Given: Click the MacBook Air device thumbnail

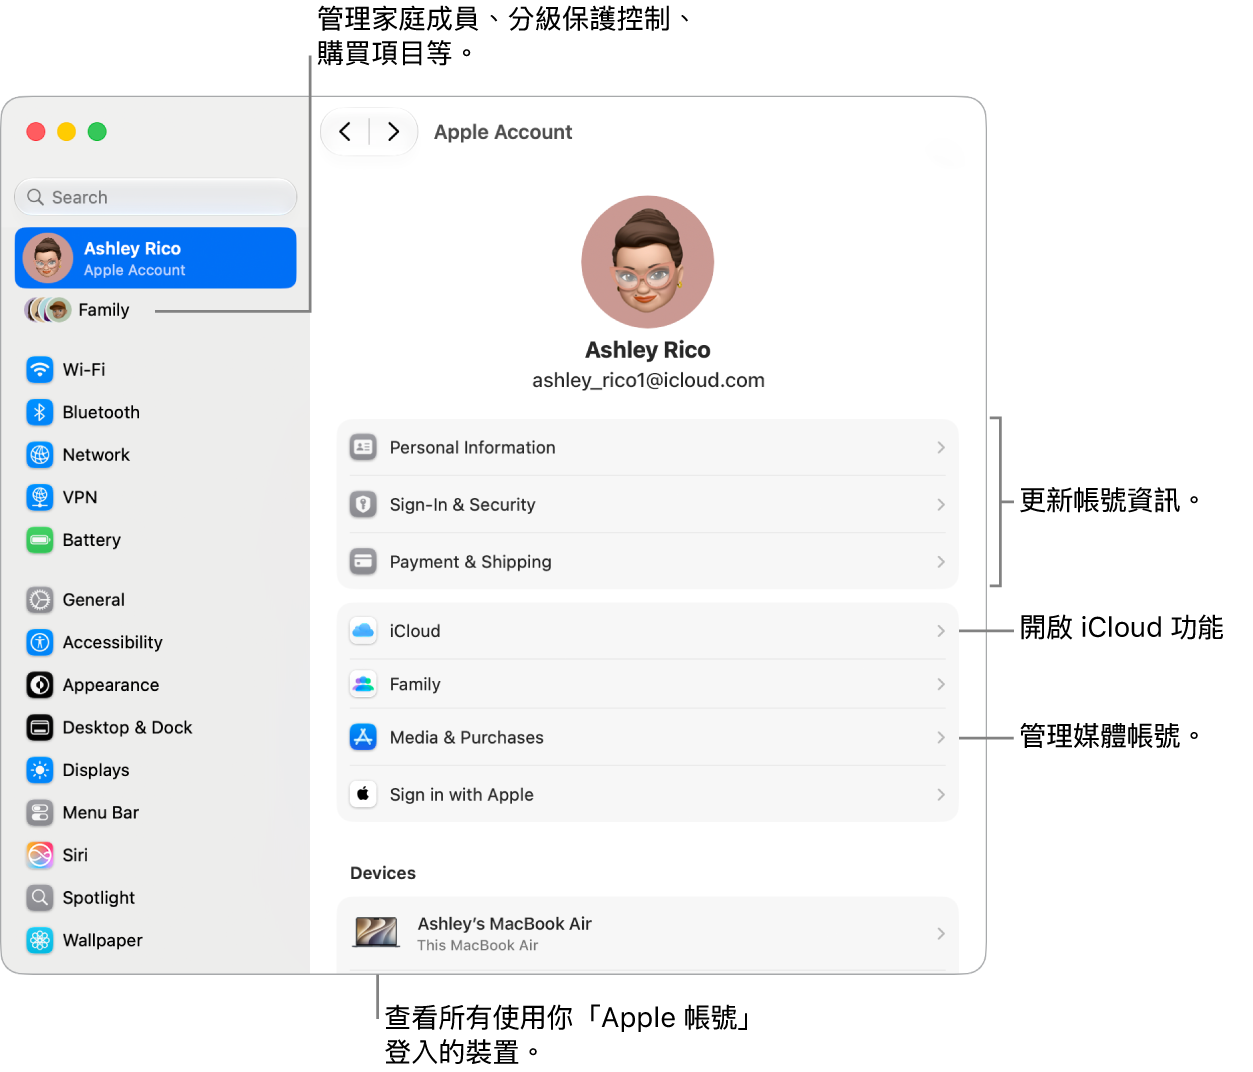Looking at the screenshot, I should pos(377,932).
